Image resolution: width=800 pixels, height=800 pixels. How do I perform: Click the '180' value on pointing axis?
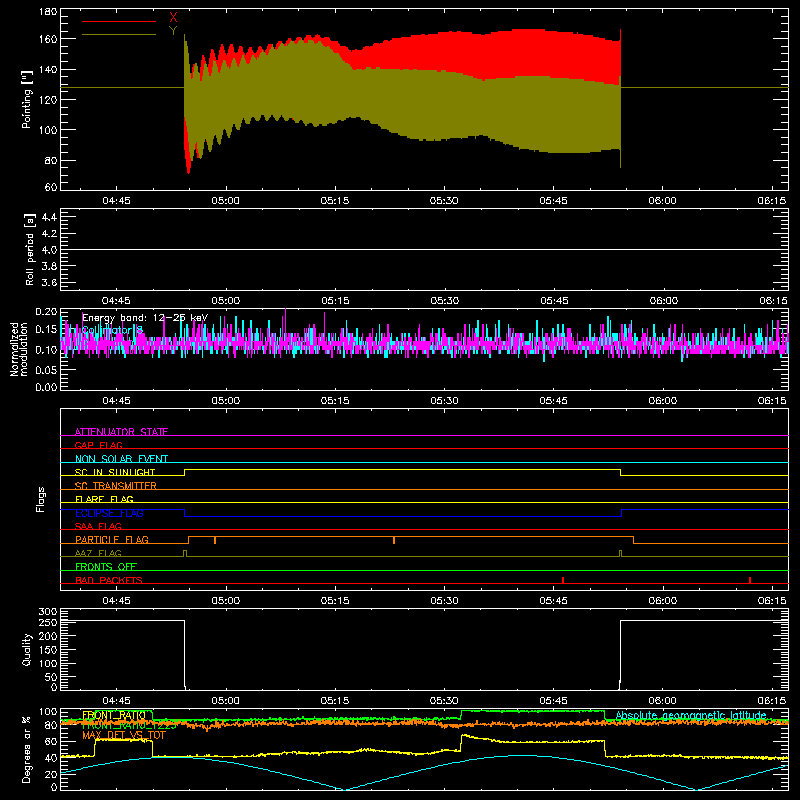48,11
